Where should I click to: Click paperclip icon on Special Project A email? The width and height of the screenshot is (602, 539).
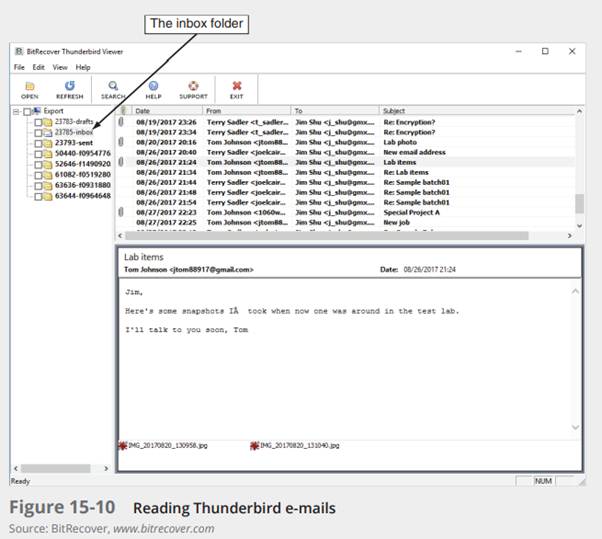click(x=121, y=212)
